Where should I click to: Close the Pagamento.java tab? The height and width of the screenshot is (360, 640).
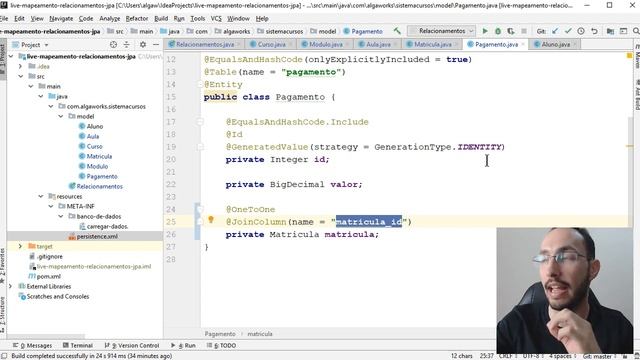[x=523, y=44]
